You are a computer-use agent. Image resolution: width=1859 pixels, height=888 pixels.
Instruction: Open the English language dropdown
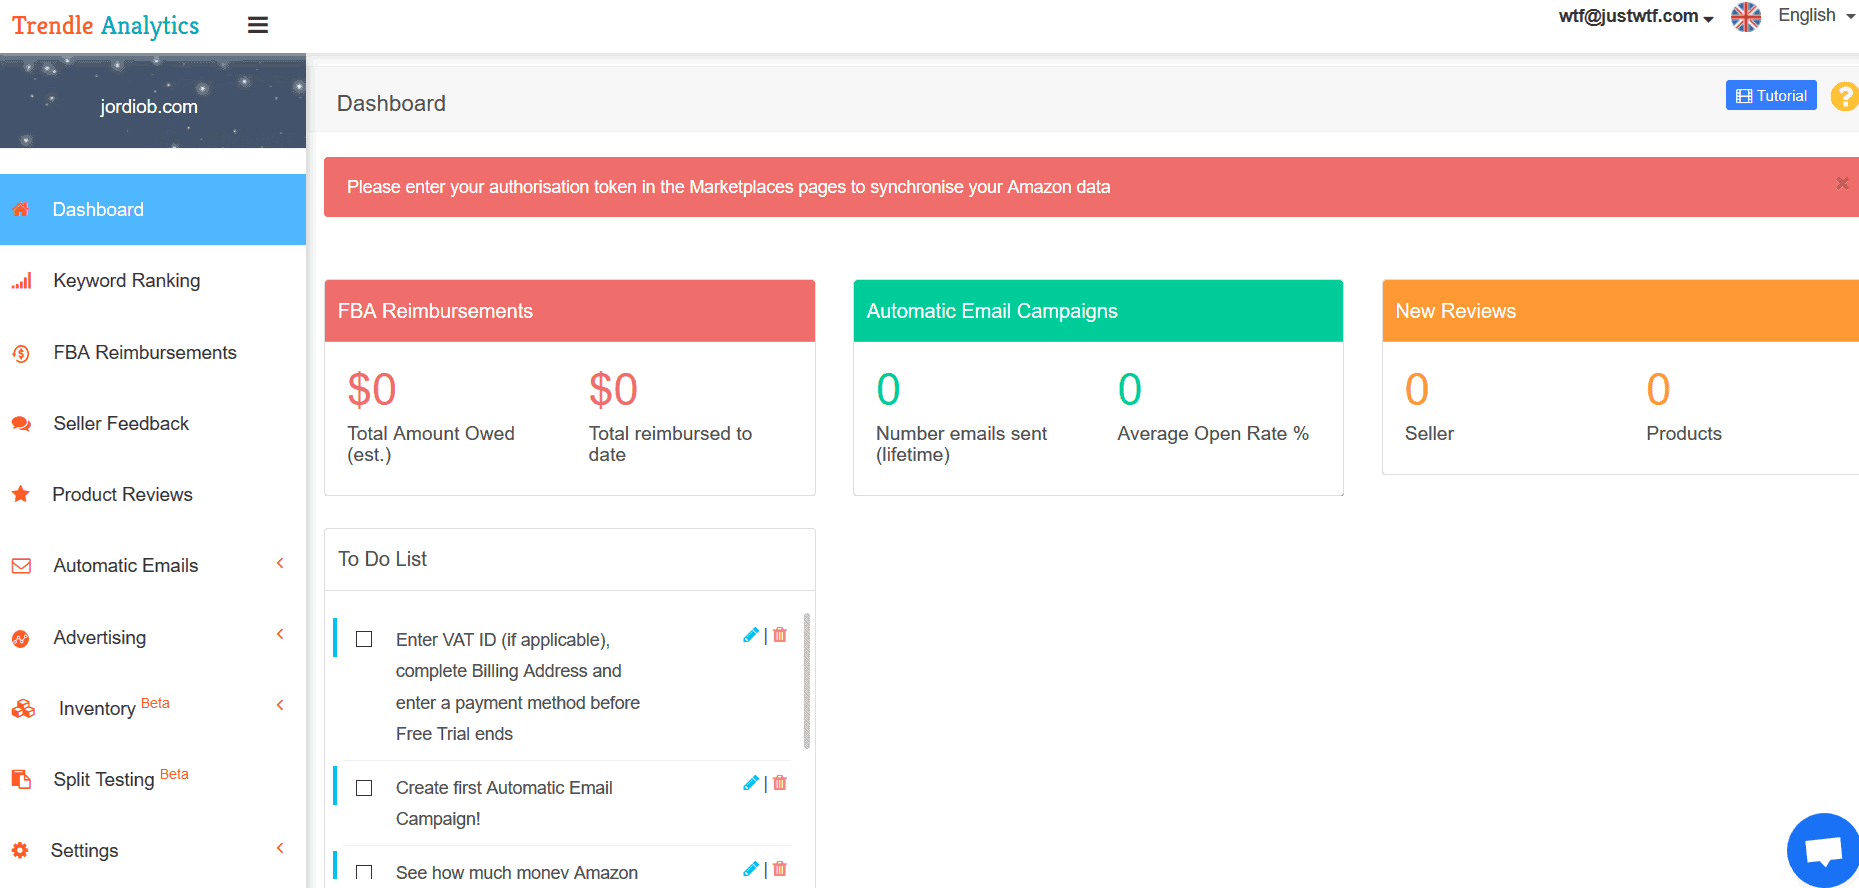coord(1815,16)
